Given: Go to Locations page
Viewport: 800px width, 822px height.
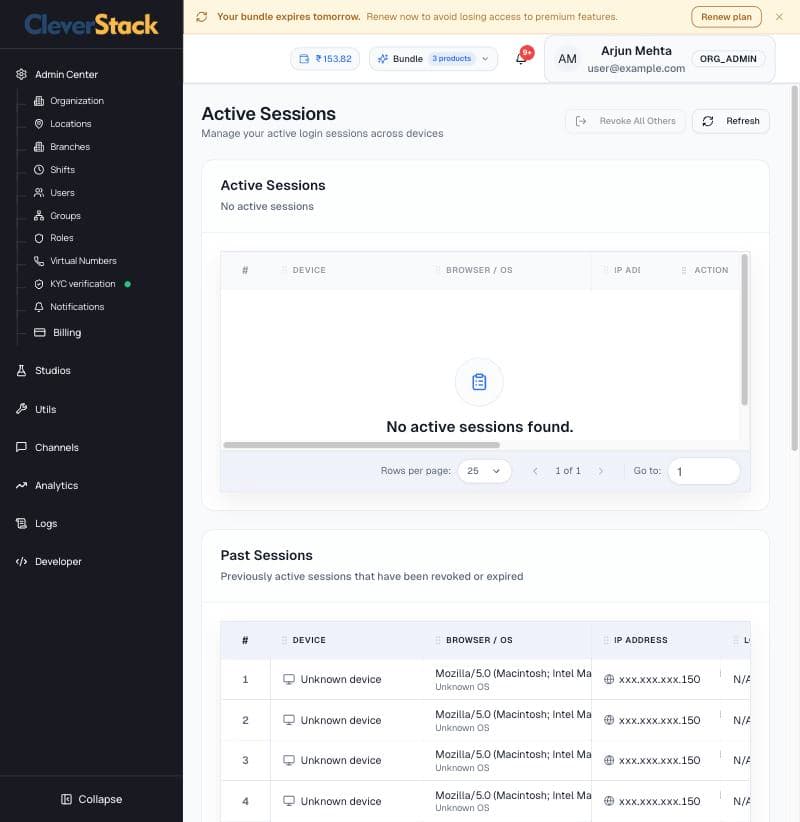Looking at the screenshot, I should click(x=70, y=124).
